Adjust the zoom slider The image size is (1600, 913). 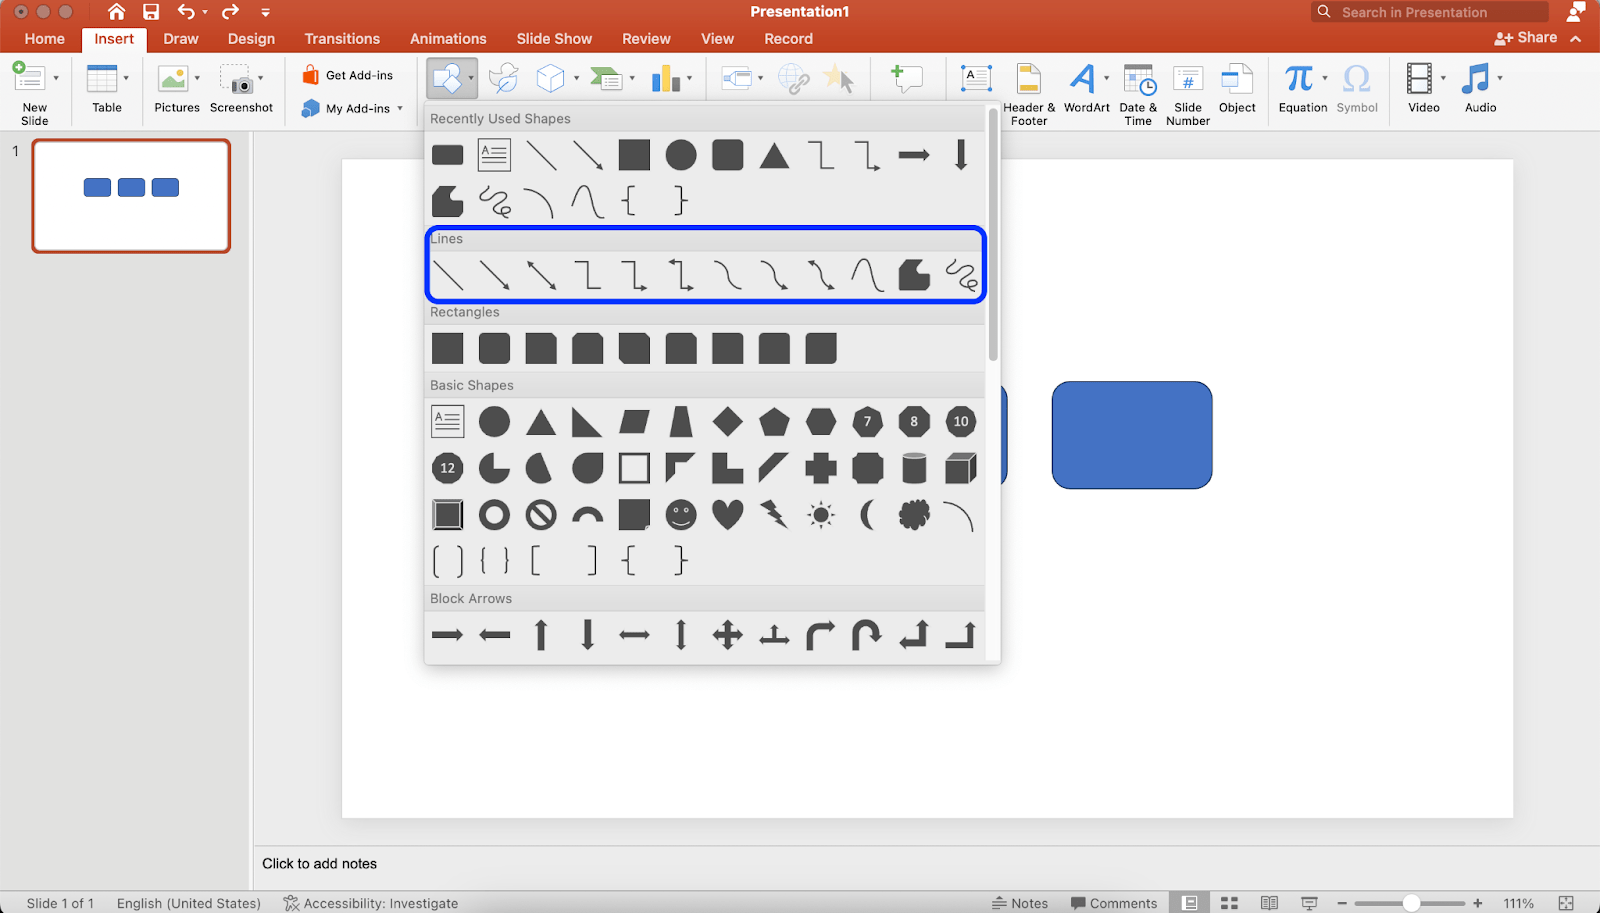coord(1410,902)
